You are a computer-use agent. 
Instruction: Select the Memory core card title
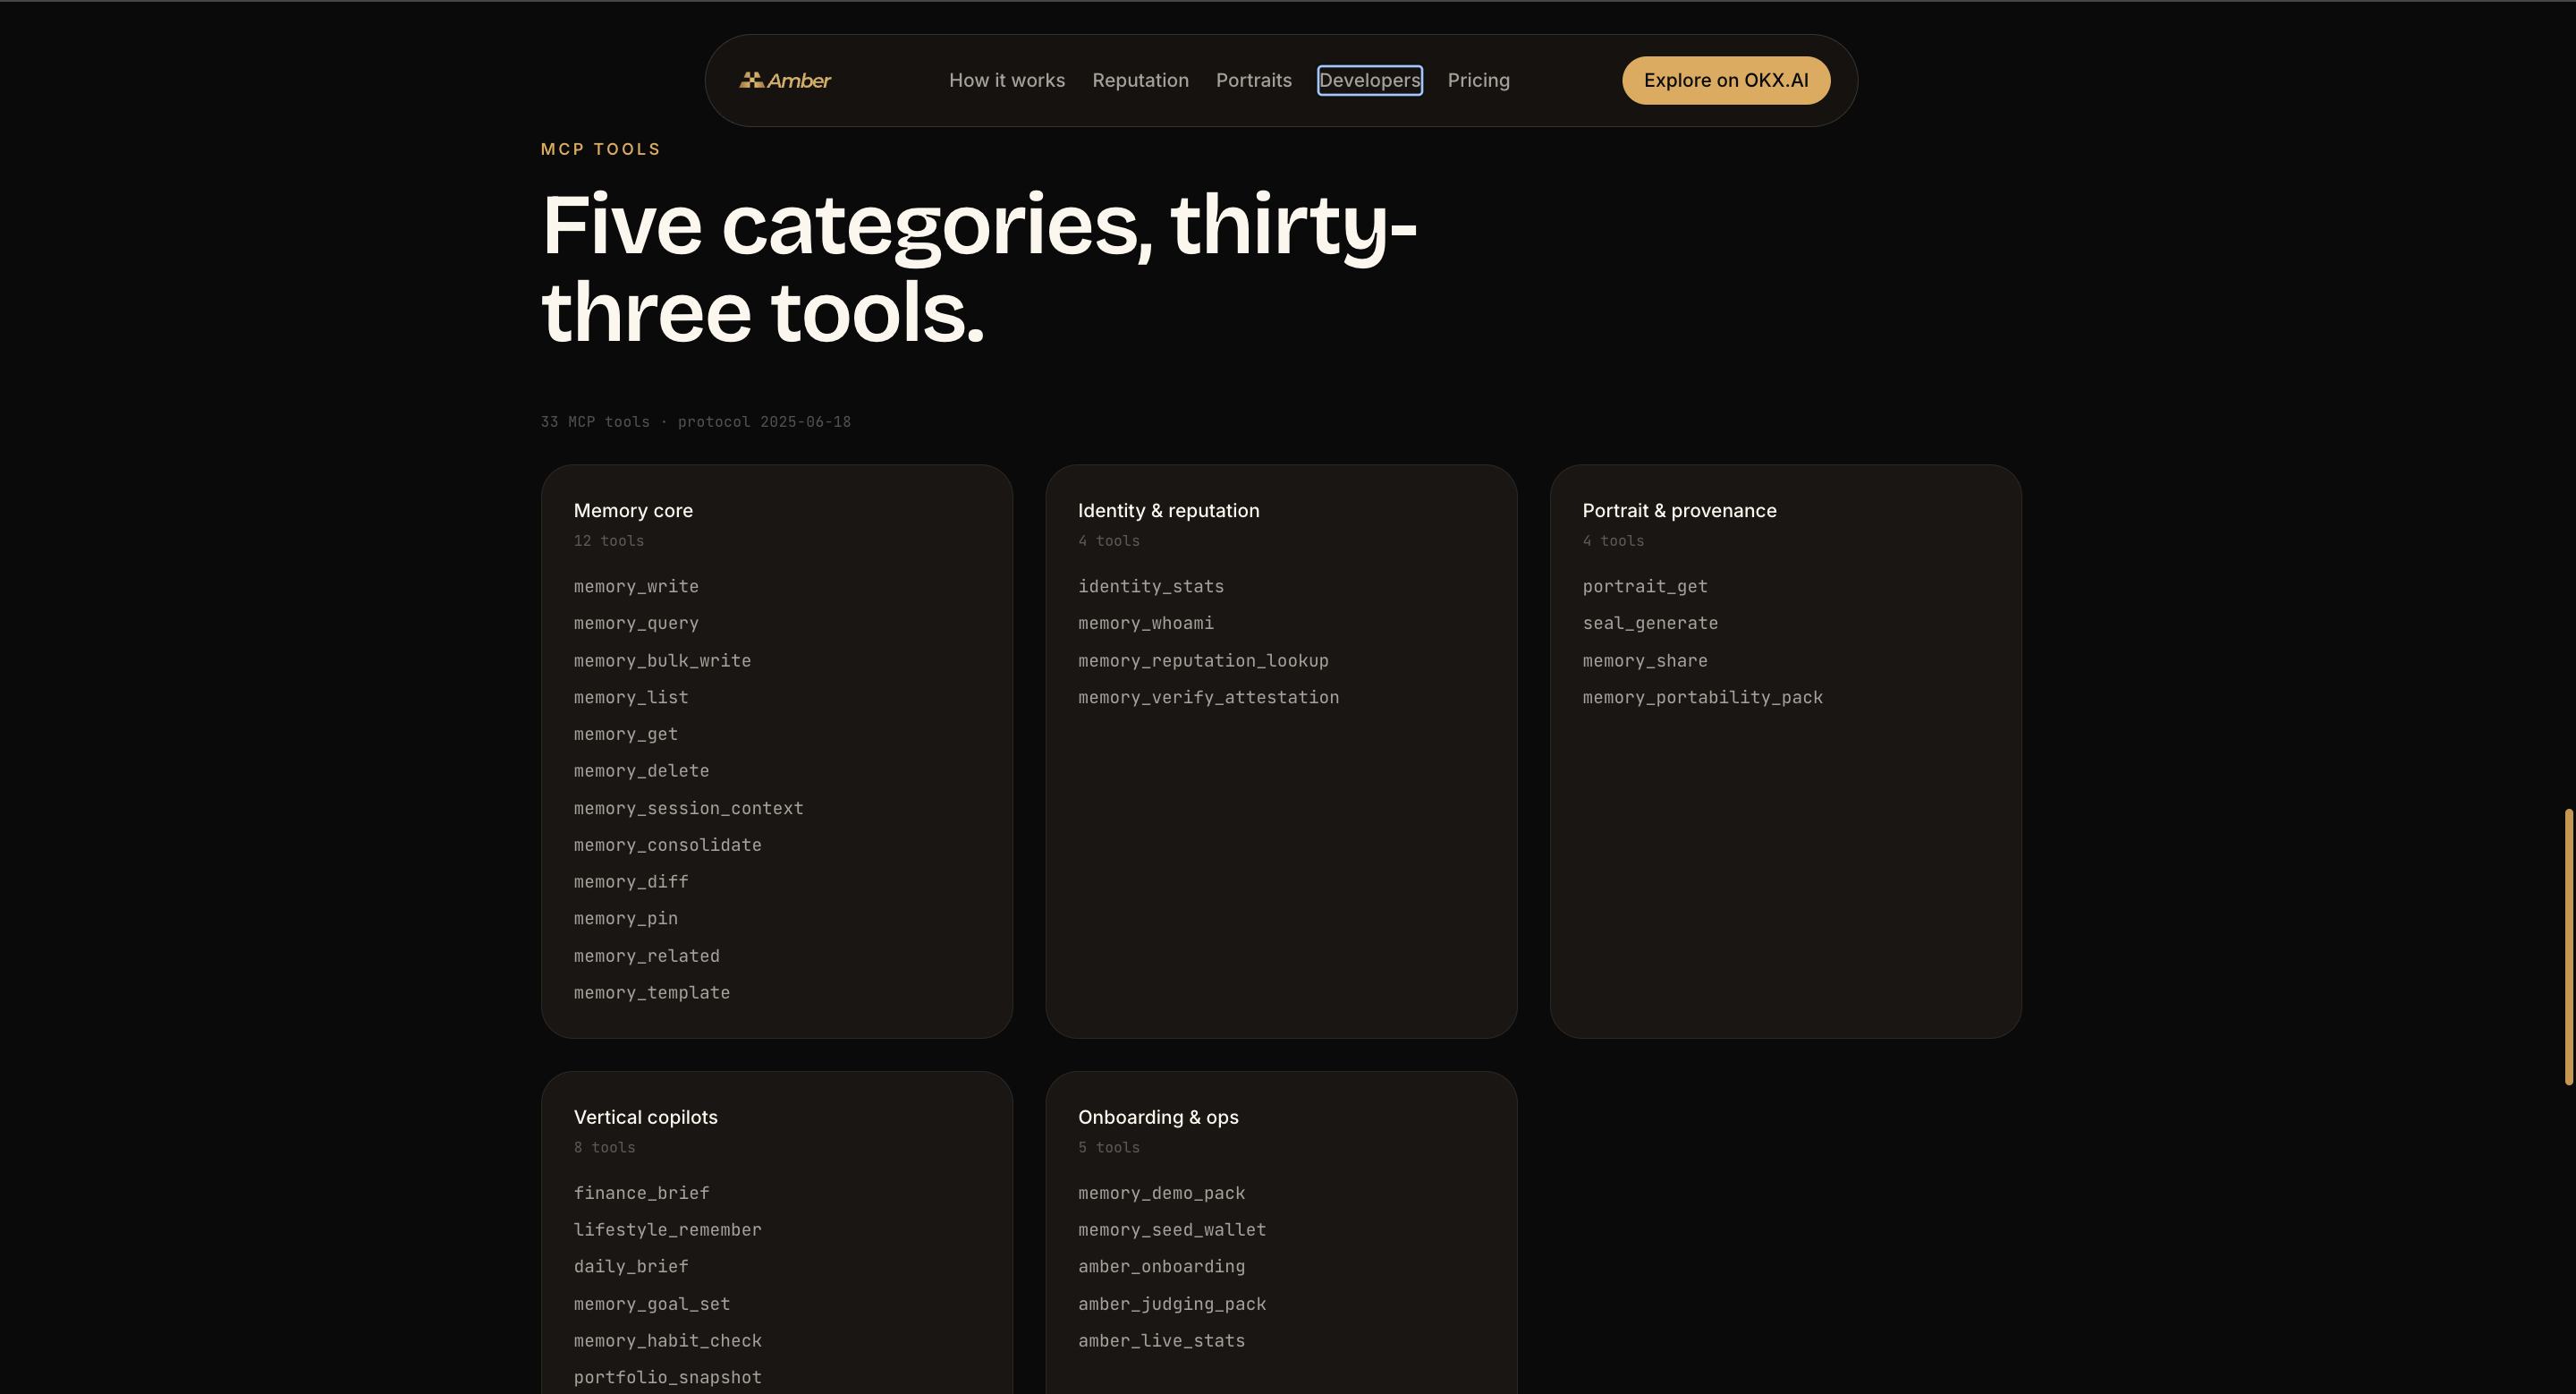click(633, 510)
